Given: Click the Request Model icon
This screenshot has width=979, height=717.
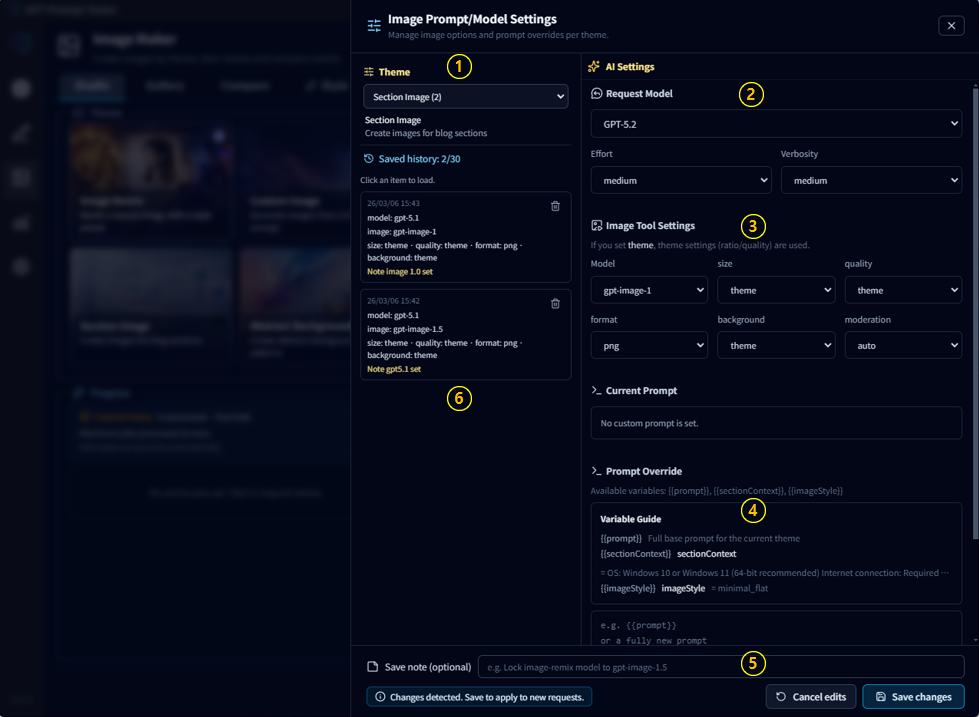Looking at the screenshot, I should (597, 94).
